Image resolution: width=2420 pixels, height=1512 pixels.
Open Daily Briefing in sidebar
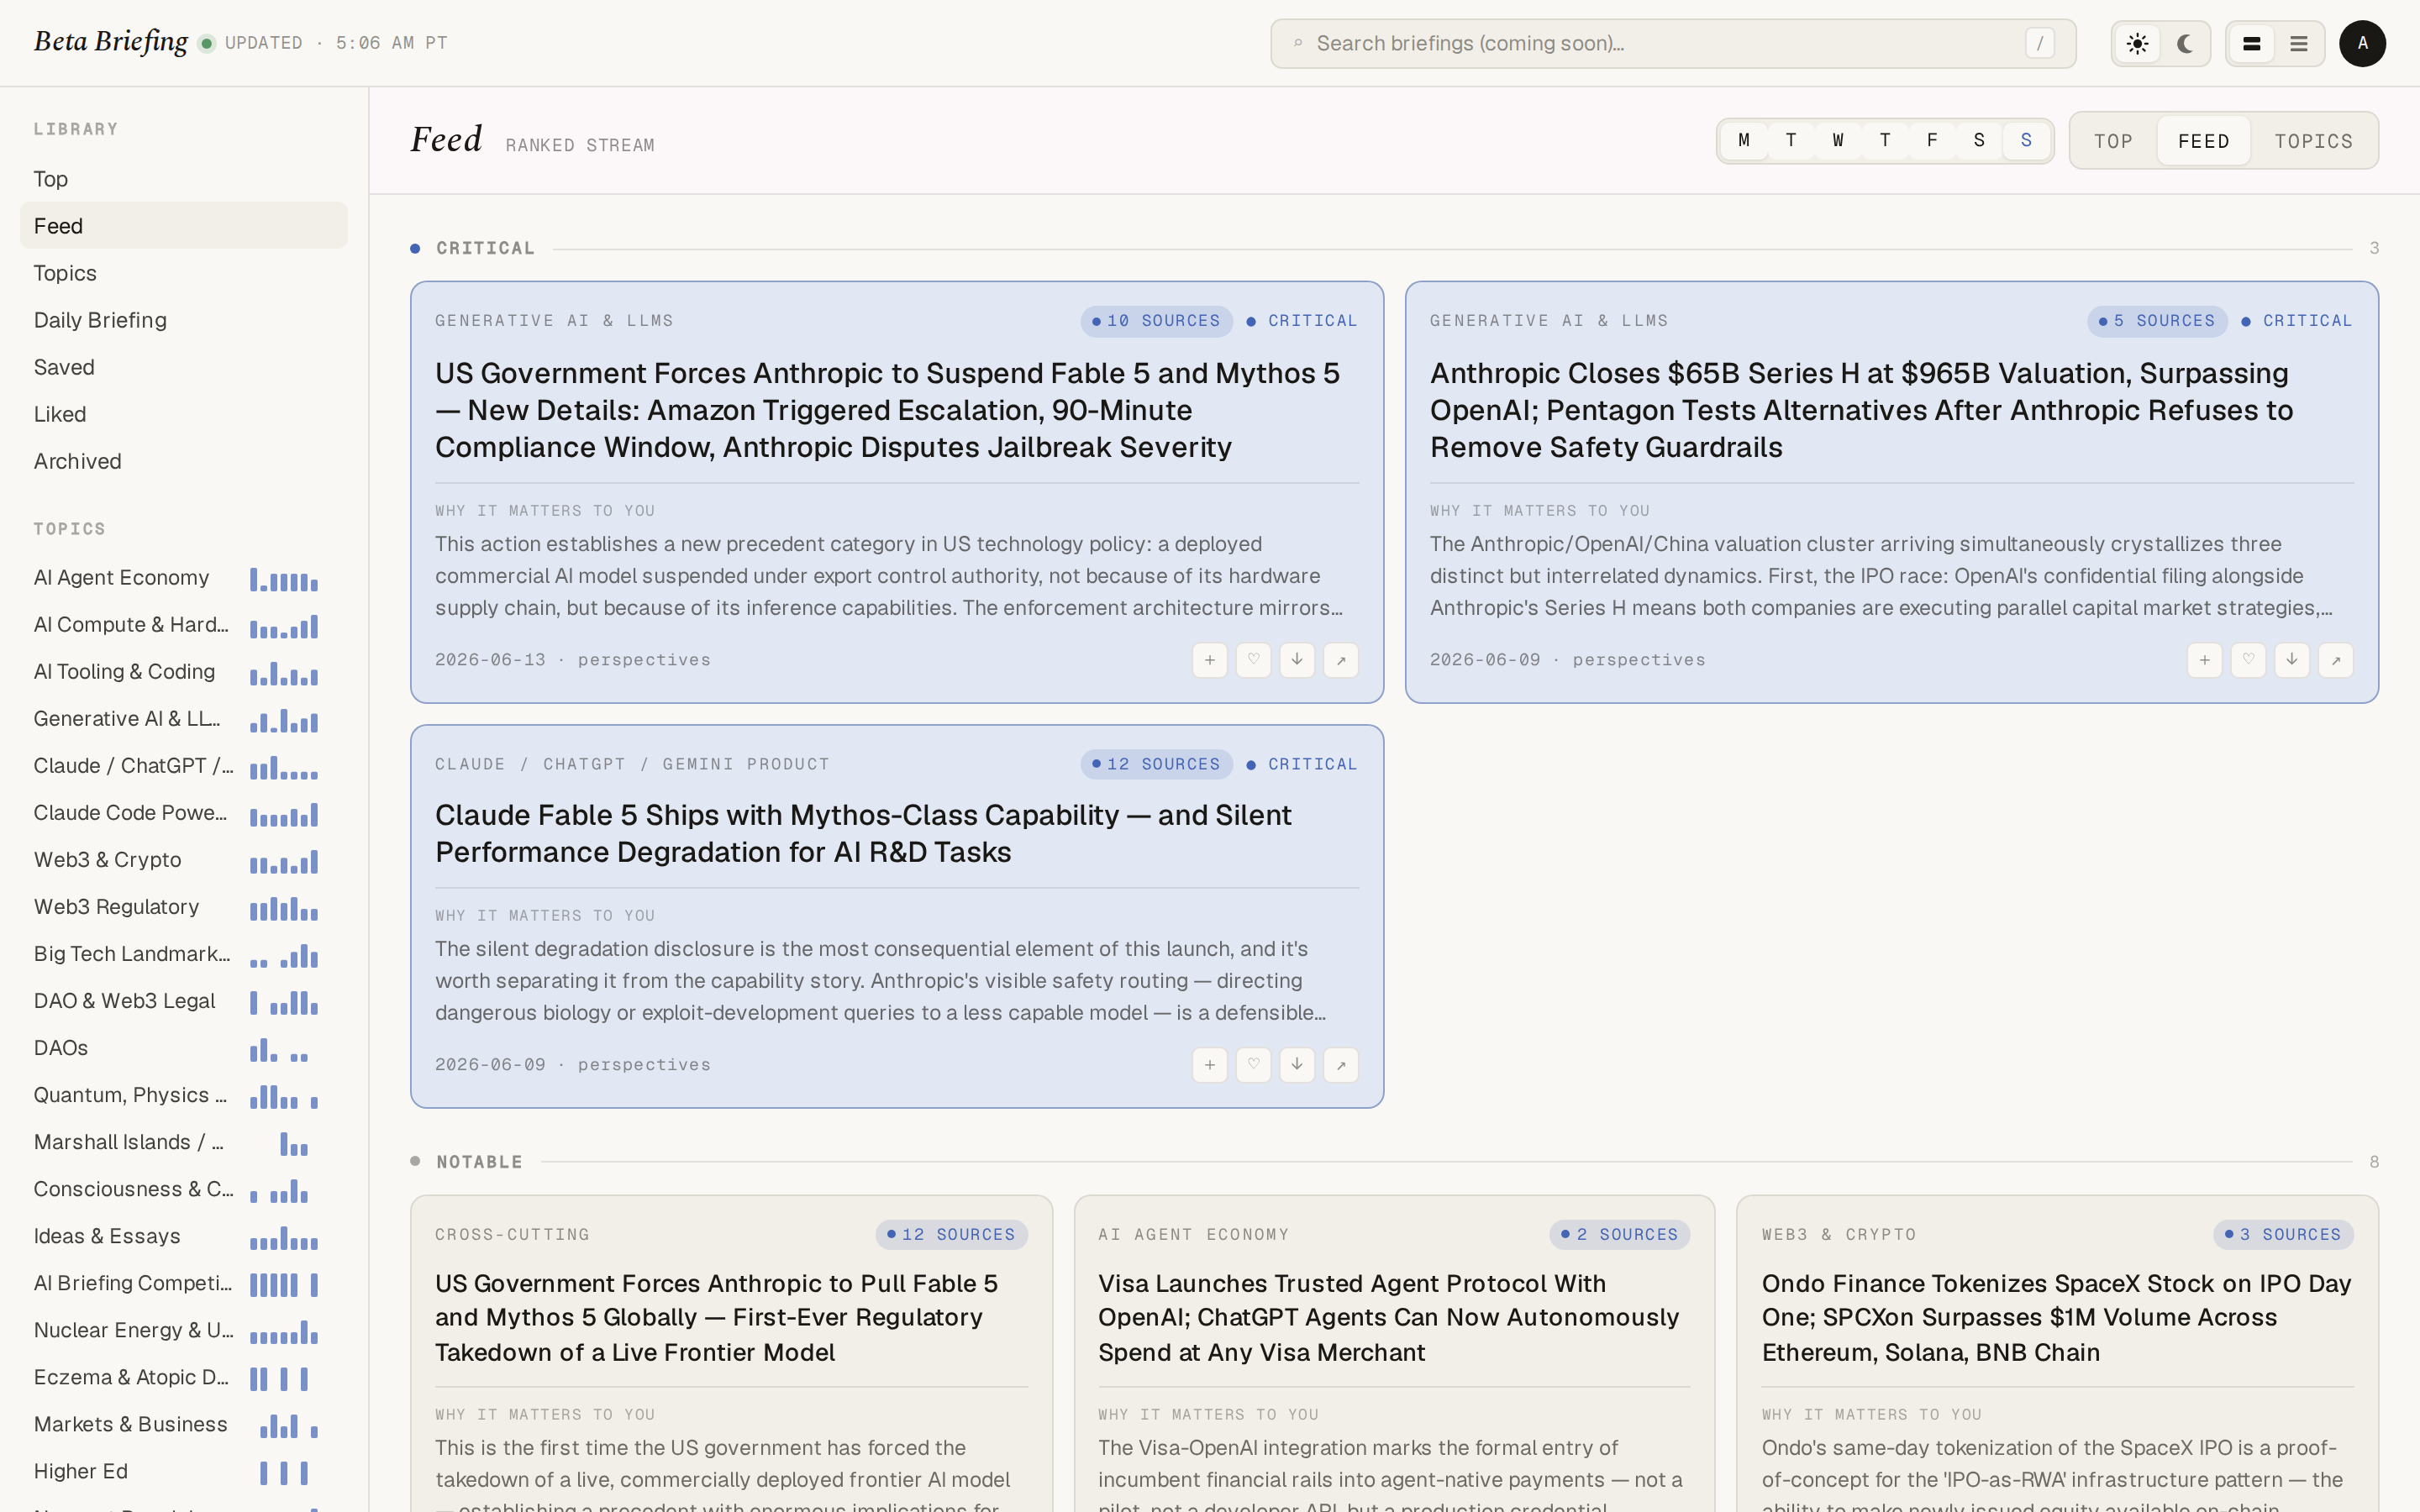[184, 320]
